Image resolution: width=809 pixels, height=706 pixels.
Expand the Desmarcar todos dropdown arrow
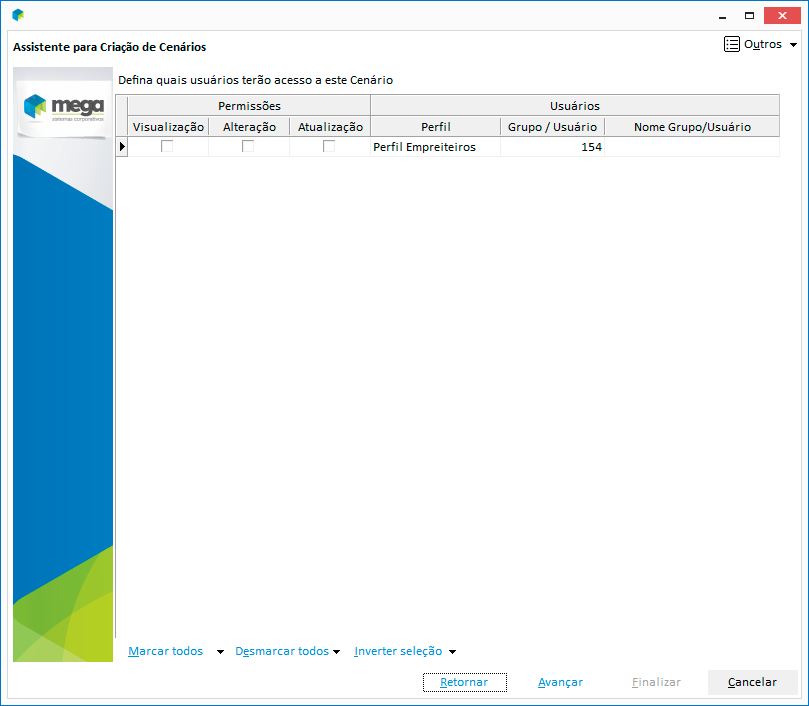pos(336,652)
